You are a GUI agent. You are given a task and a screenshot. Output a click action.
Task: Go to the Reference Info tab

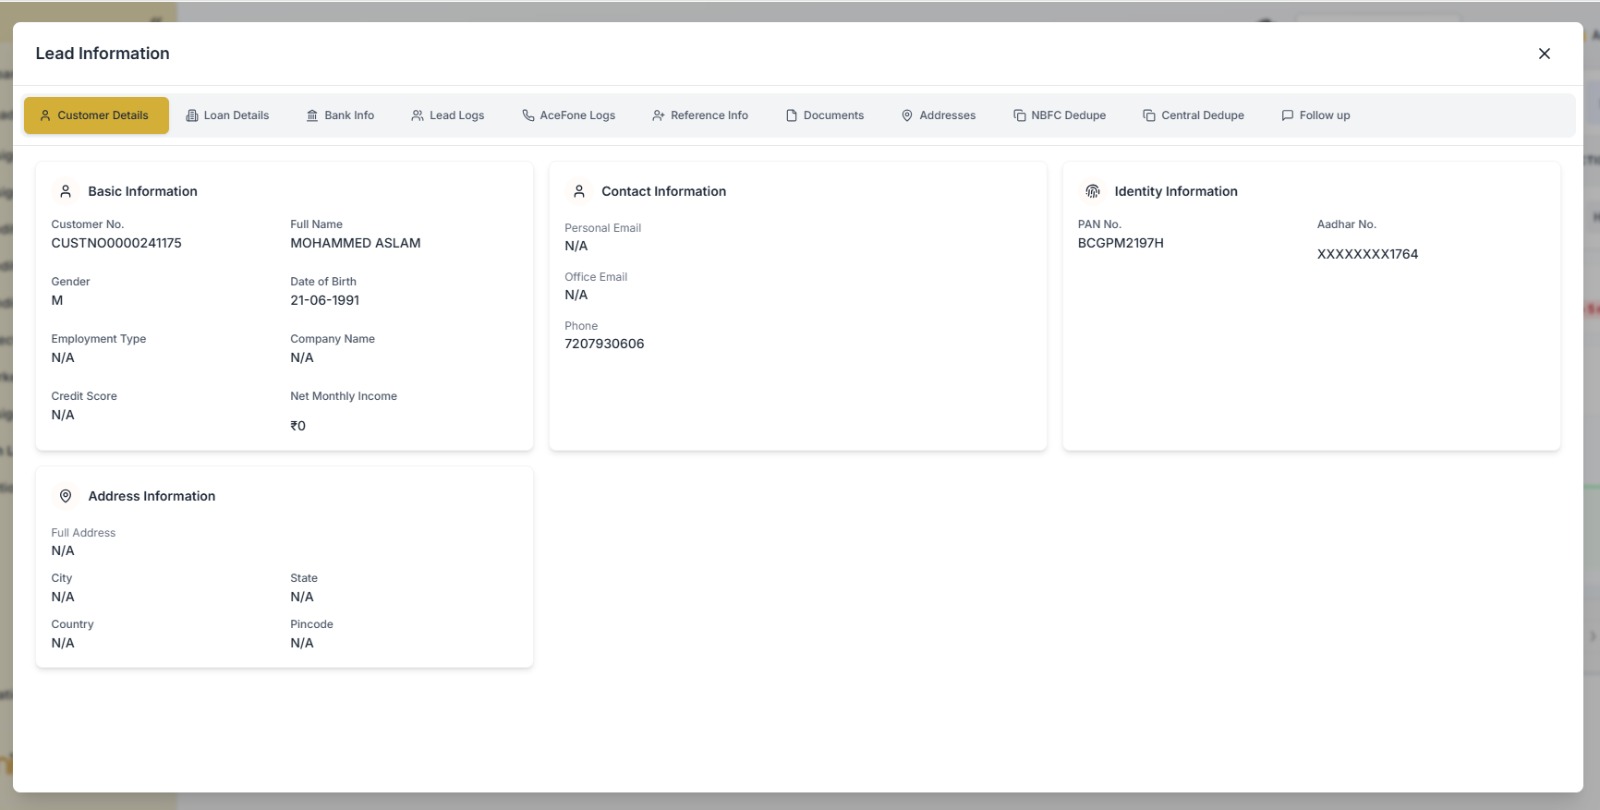click(700, 115)
